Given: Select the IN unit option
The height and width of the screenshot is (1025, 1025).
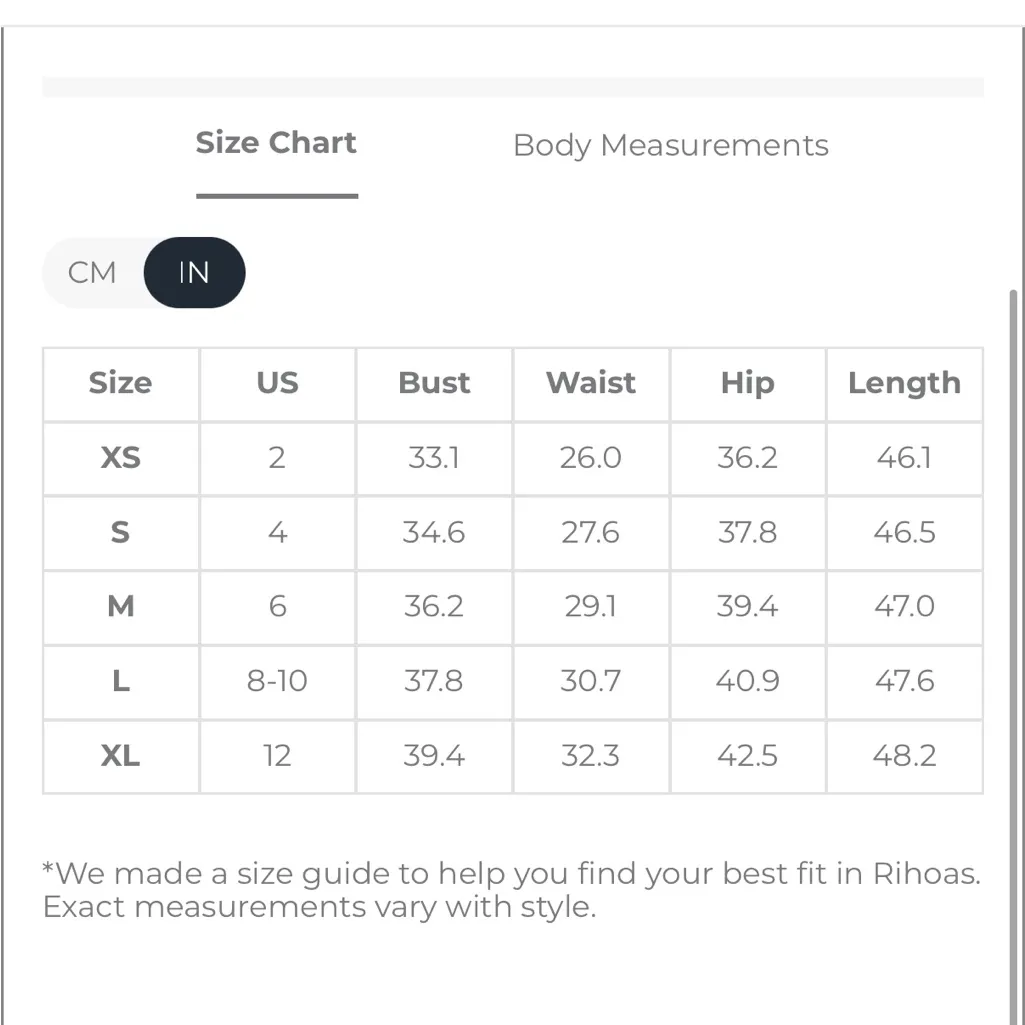Looking at the screenshot, I should click(194, 272).
